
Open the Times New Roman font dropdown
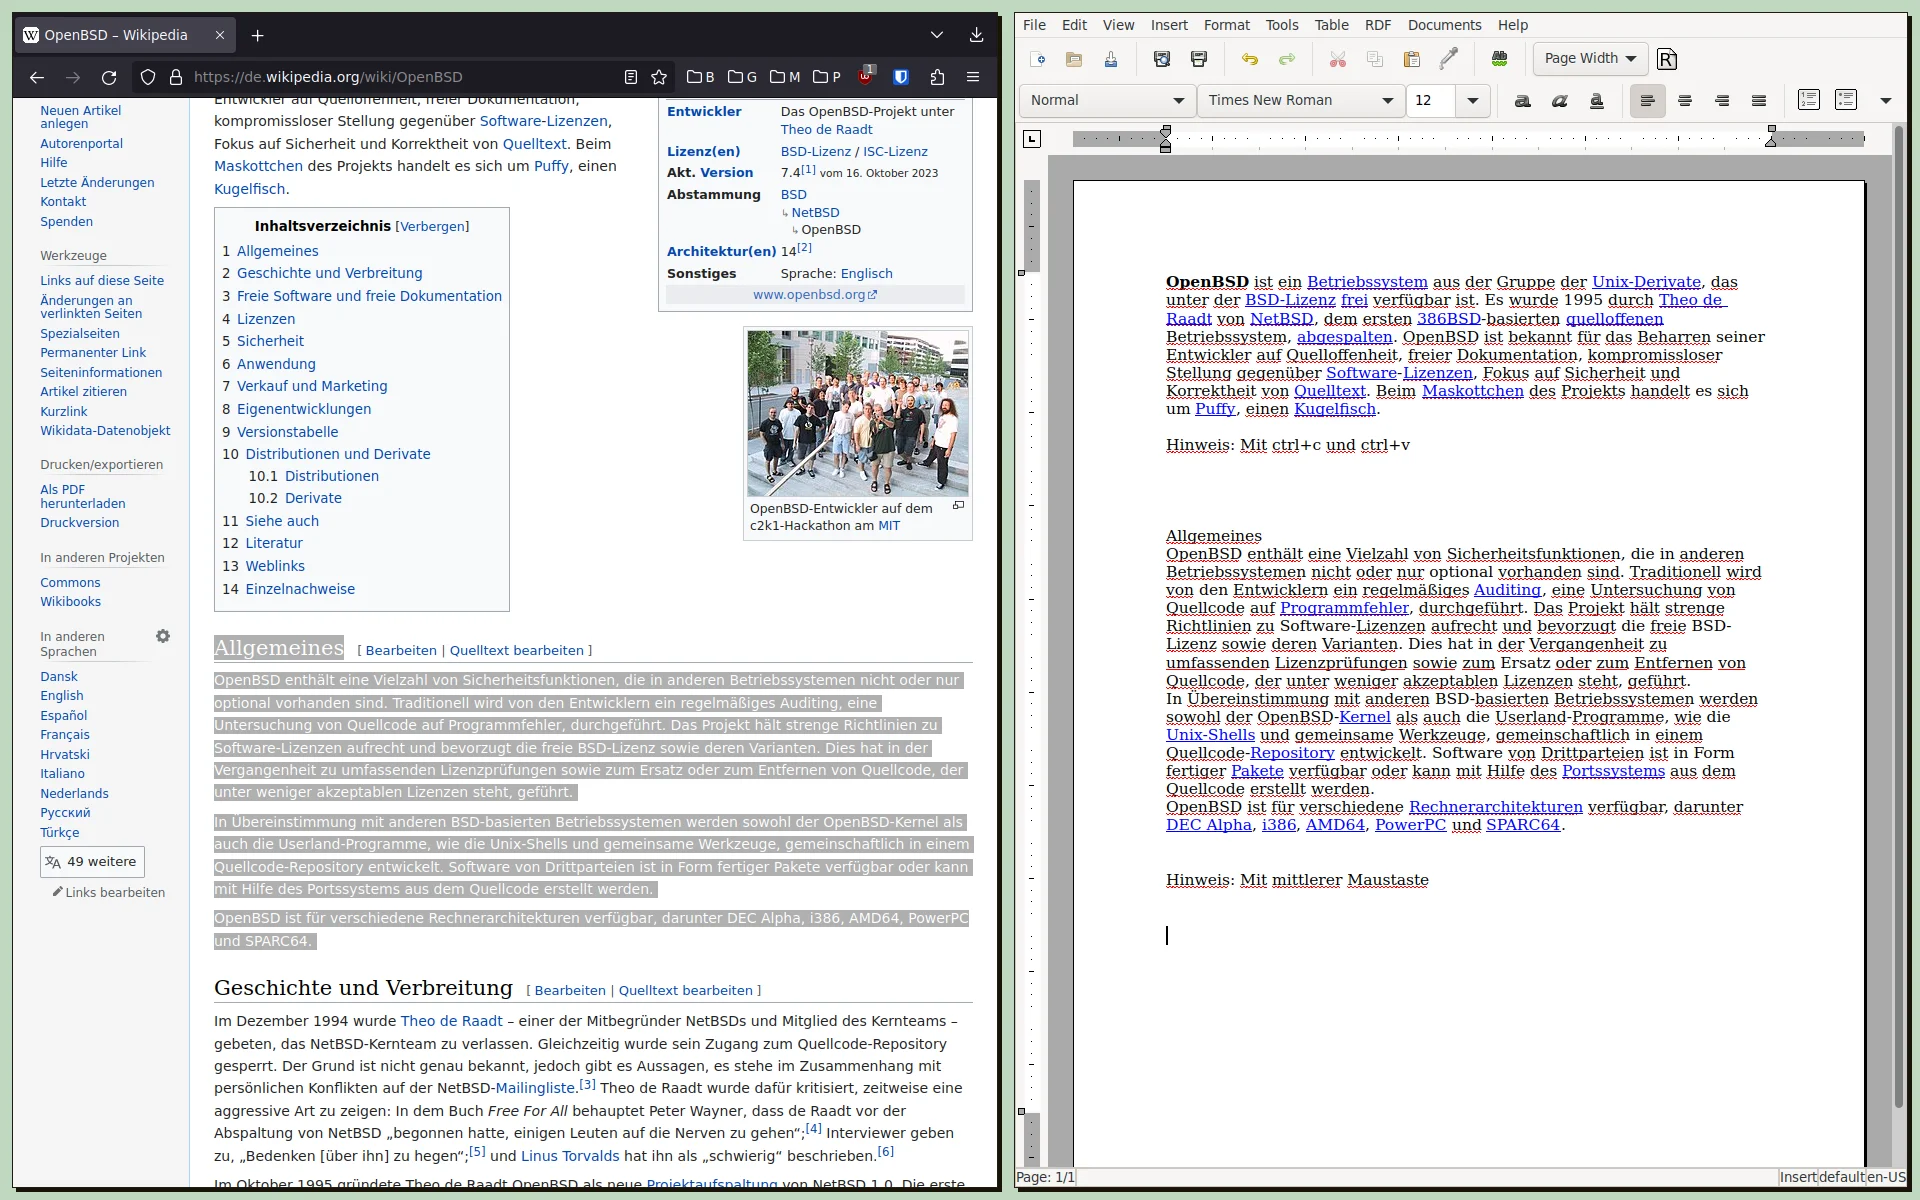click(x=1300, y=100)
